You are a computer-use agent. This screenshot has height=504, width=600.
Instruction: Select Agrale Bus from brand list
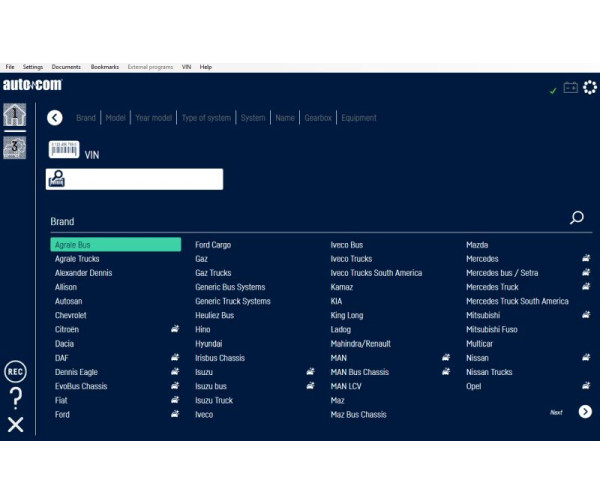pos(115,244)
